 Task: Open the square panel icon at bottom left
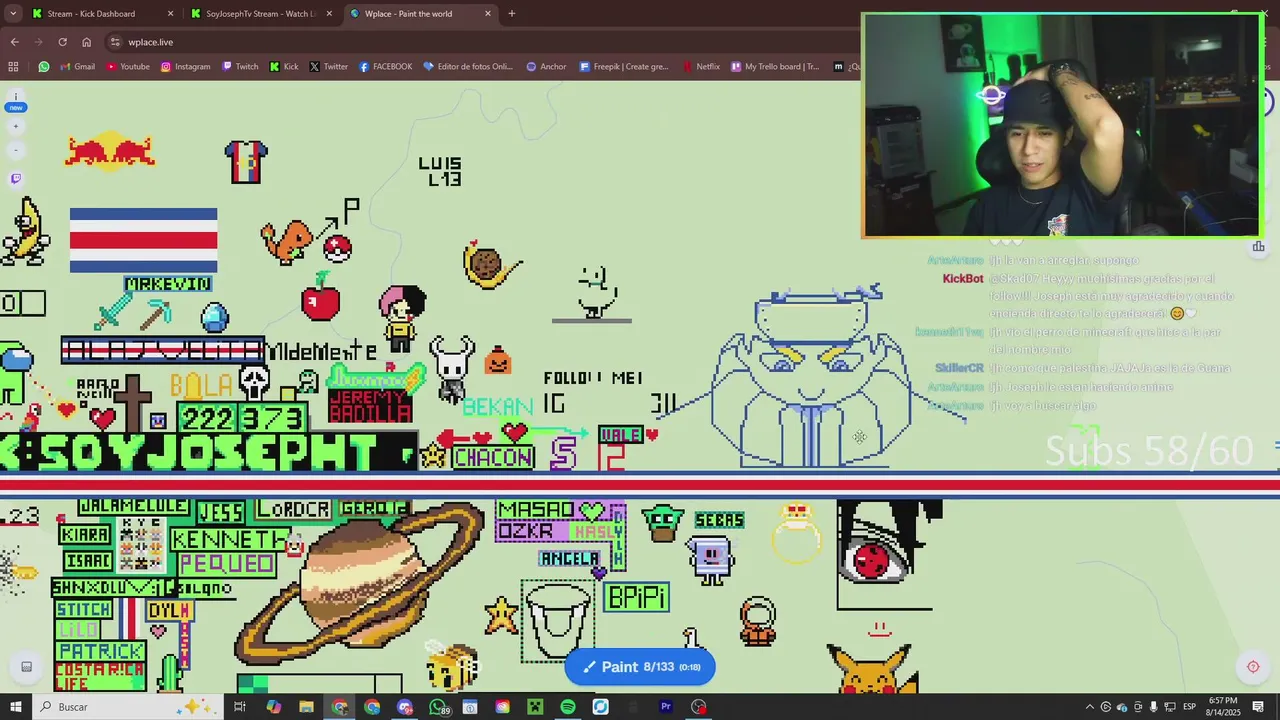(27, 667)
